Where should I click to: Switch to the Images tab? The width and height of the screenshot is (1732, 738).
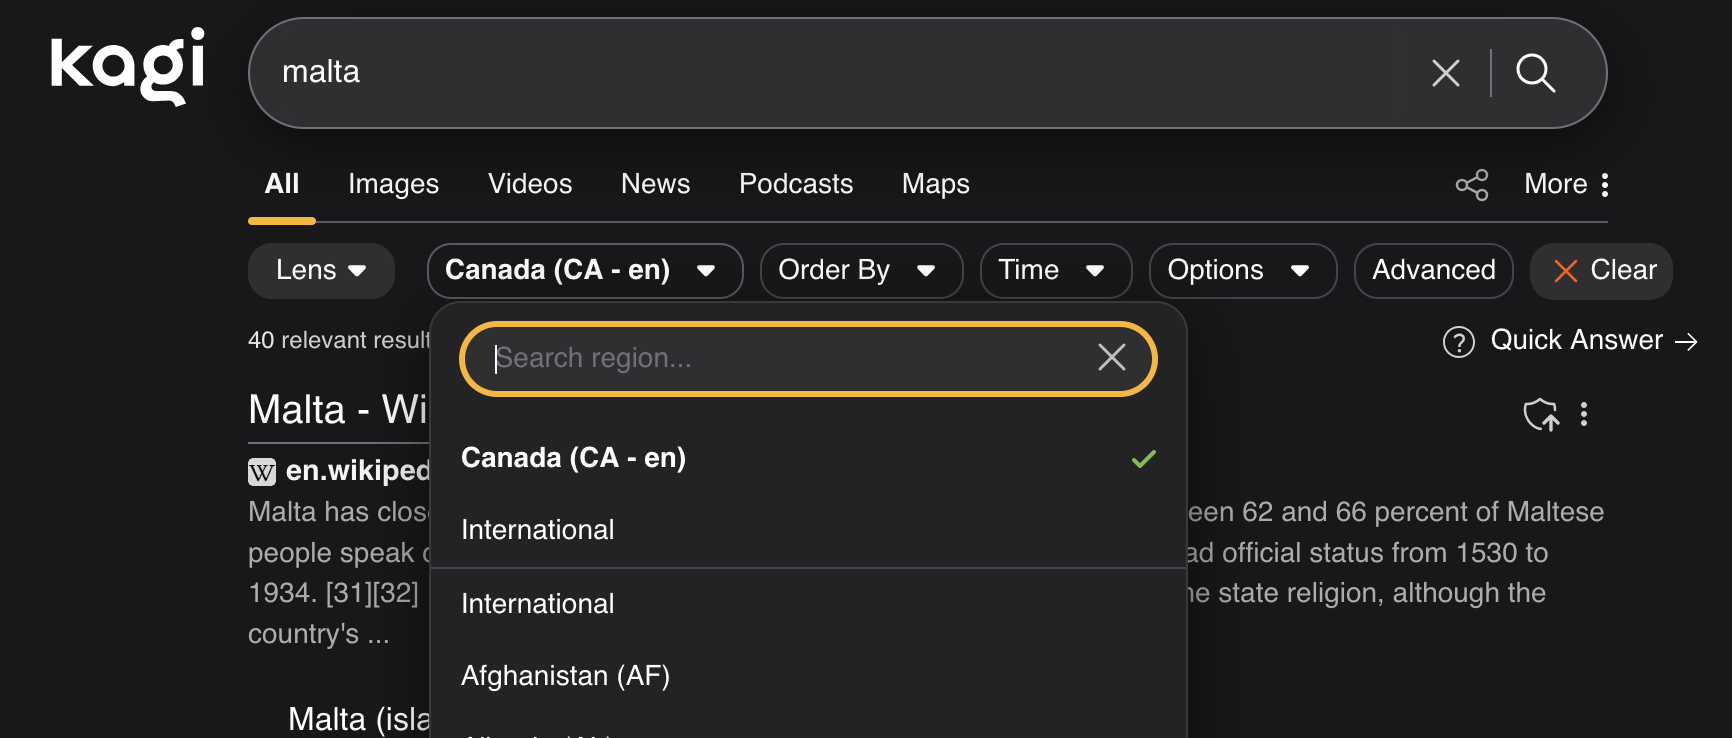click(x=393, y=184)
